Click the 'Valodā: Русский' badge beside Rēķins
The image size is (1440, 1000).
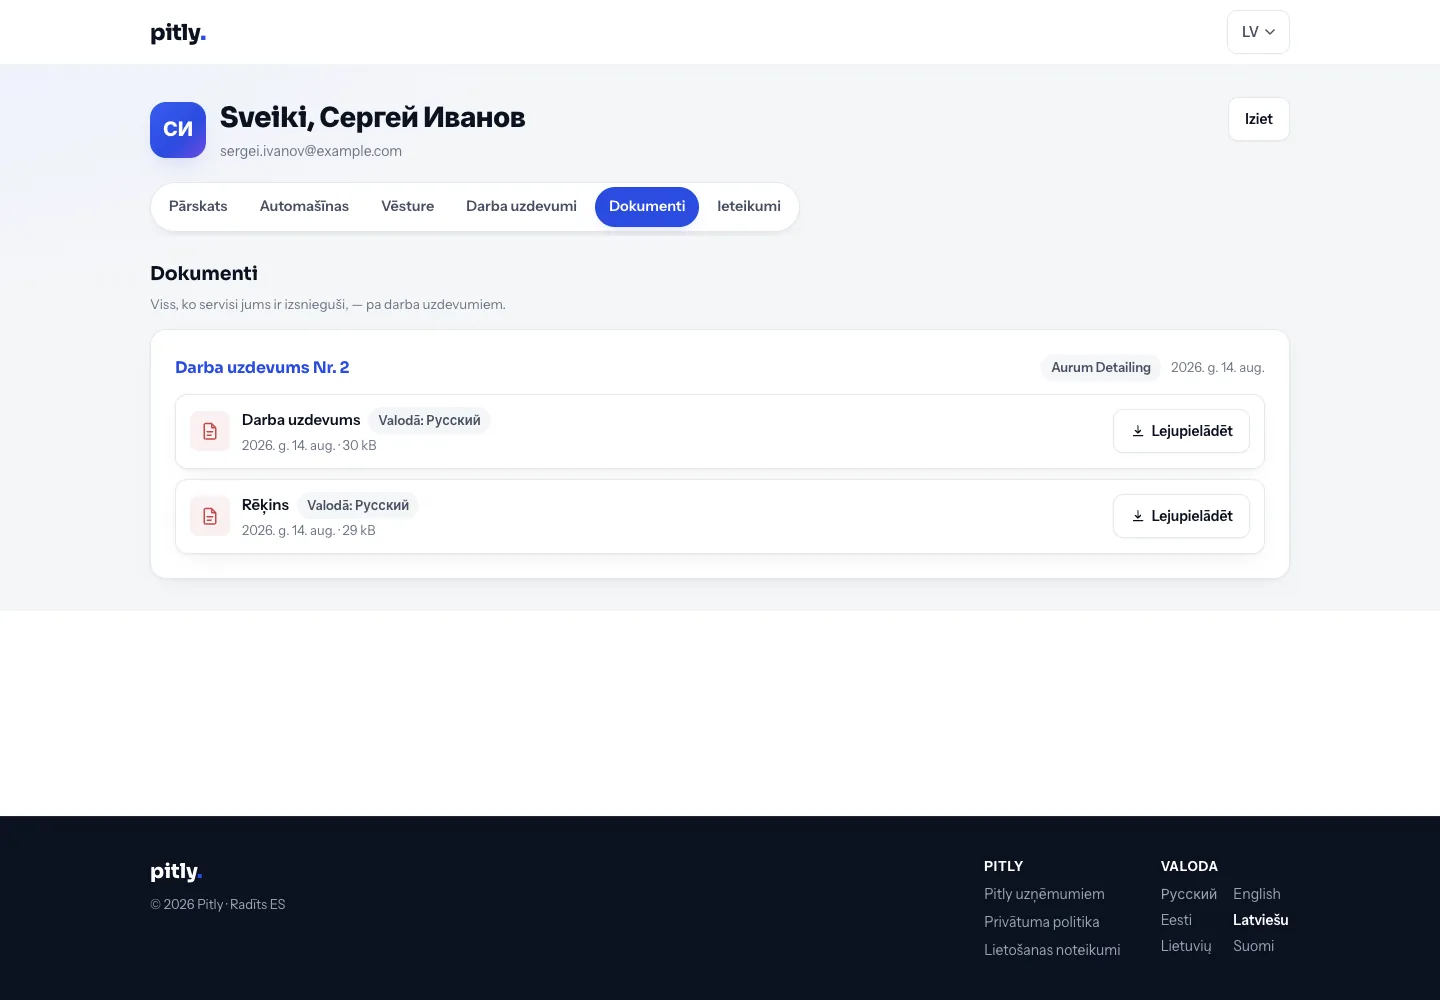pyautogui.click(x=358, y=506)
